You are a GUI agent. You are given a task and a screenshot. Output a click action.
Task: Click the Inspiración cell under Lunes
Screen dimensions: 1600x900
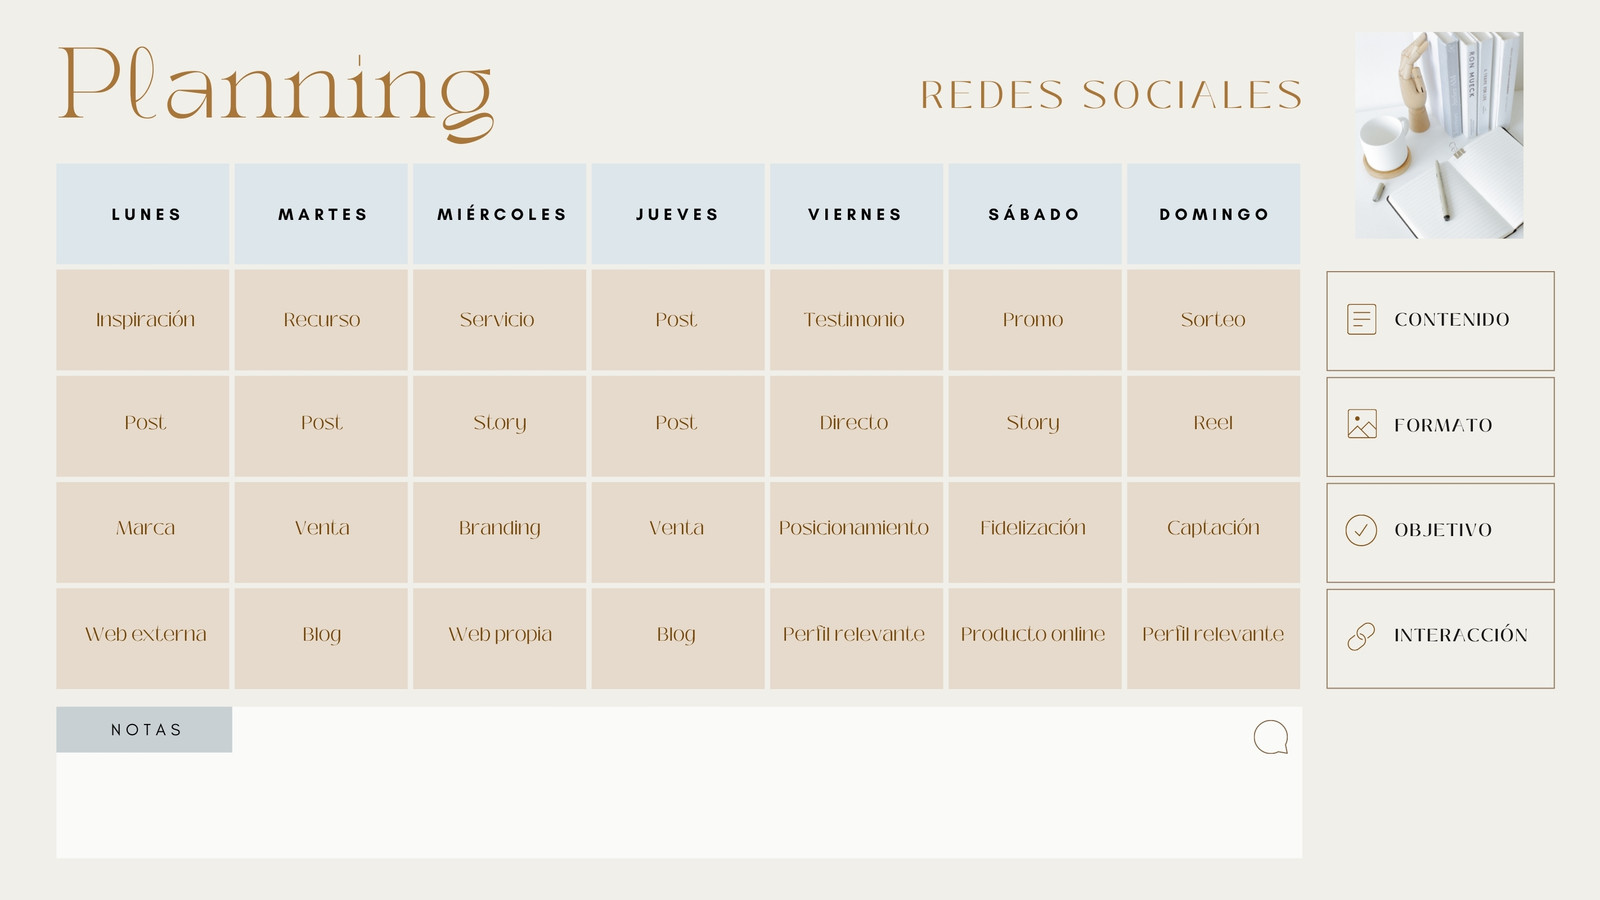point(143,320)
